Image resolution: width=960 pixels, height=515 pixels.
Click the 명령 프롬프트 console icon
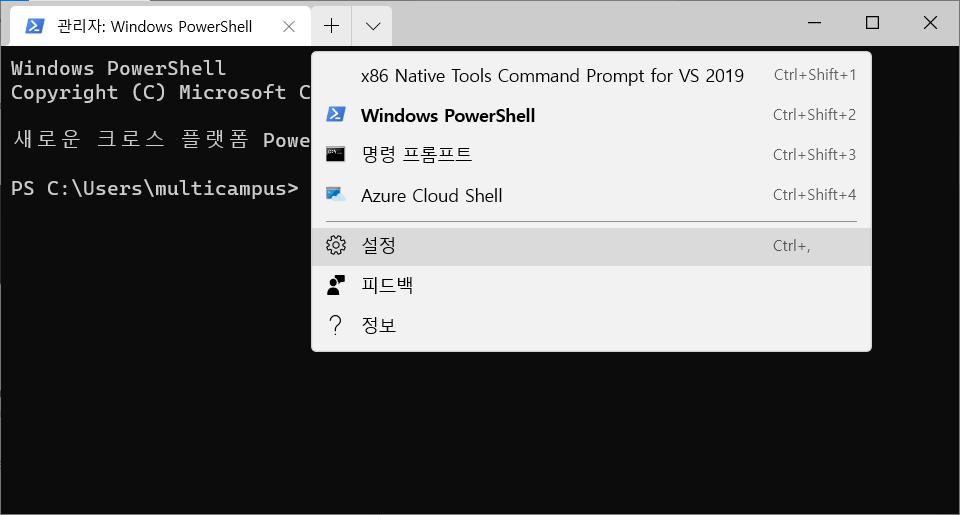pos(336,154)
